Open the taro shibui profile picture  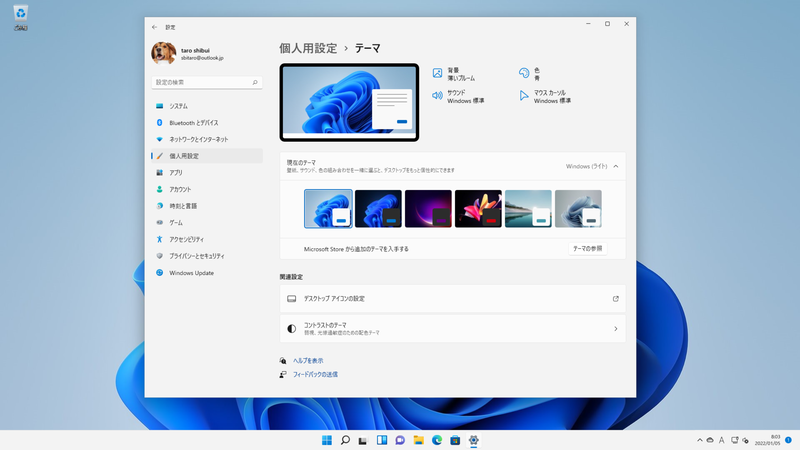(164, 53)
